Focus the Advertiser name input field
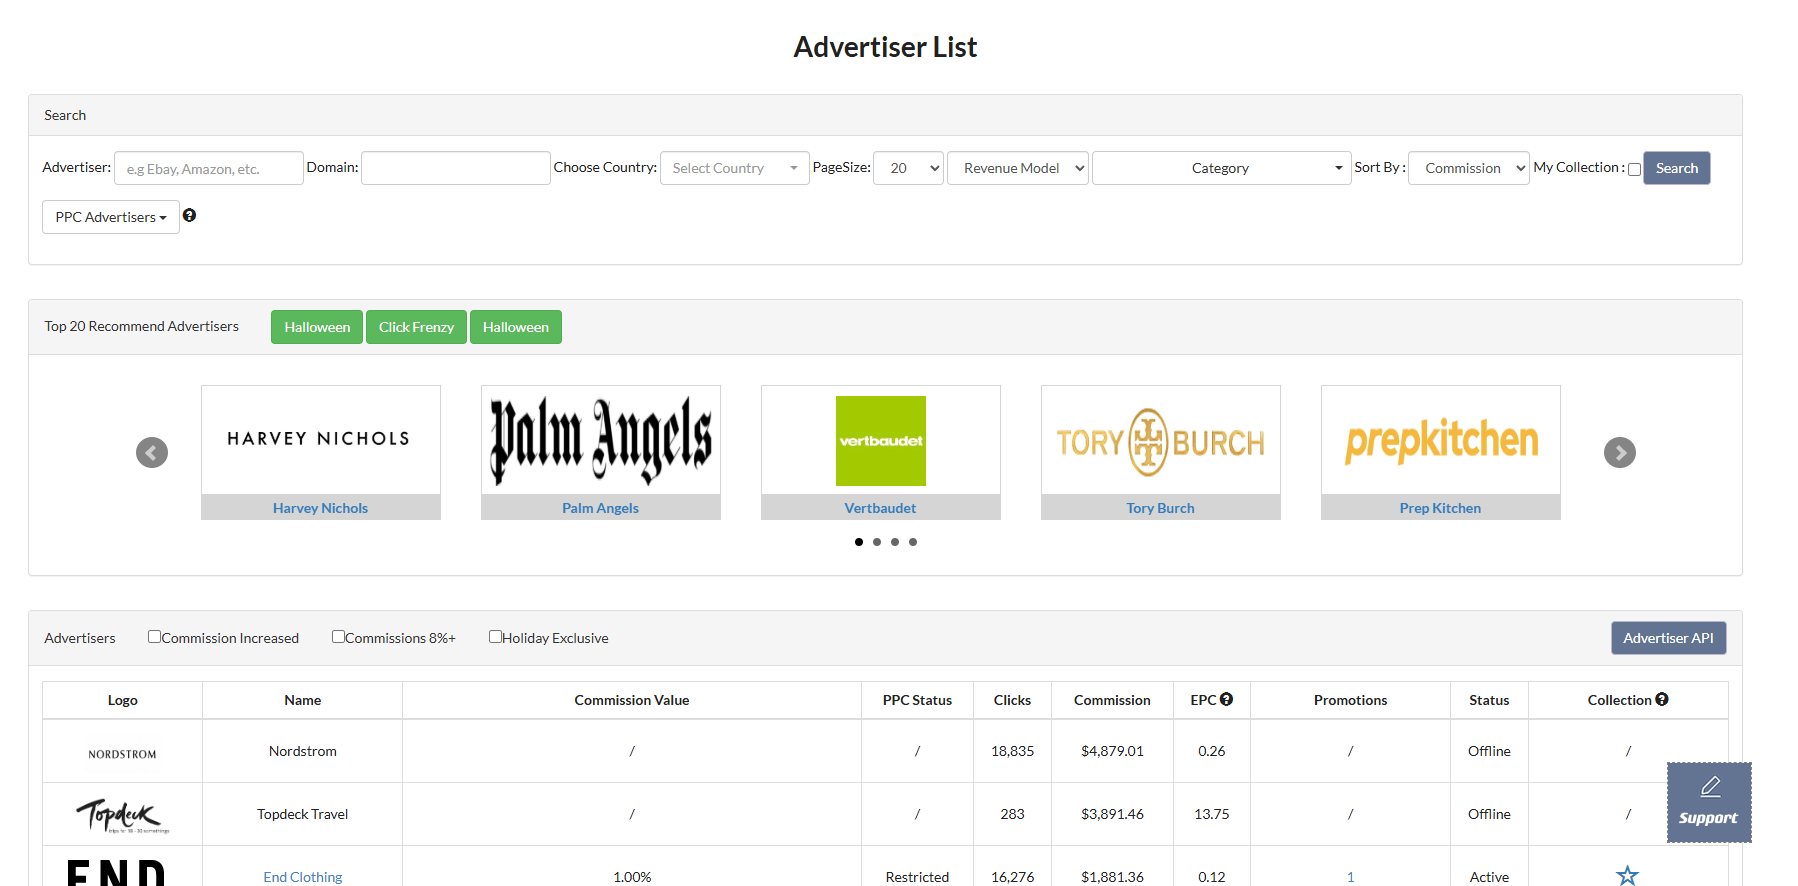Viewport: 1798px width, 886px height. [x=209, y=168]
